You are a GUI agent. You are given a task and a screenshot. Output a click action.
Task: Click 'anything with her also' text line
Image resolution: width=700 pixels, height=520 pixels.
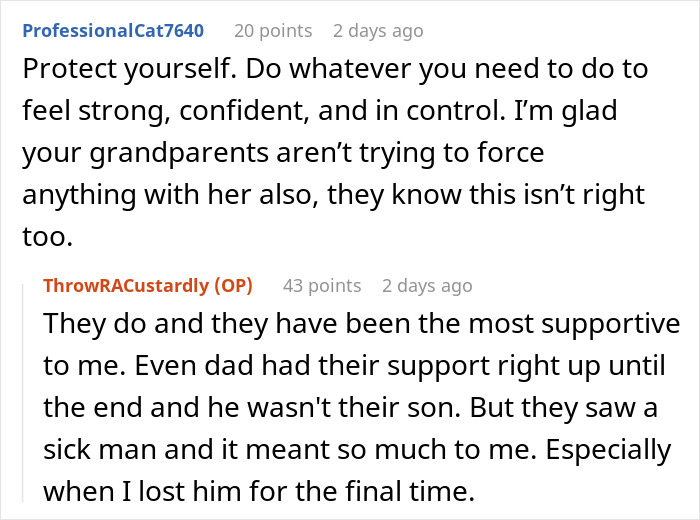click(x=167, y=195)
